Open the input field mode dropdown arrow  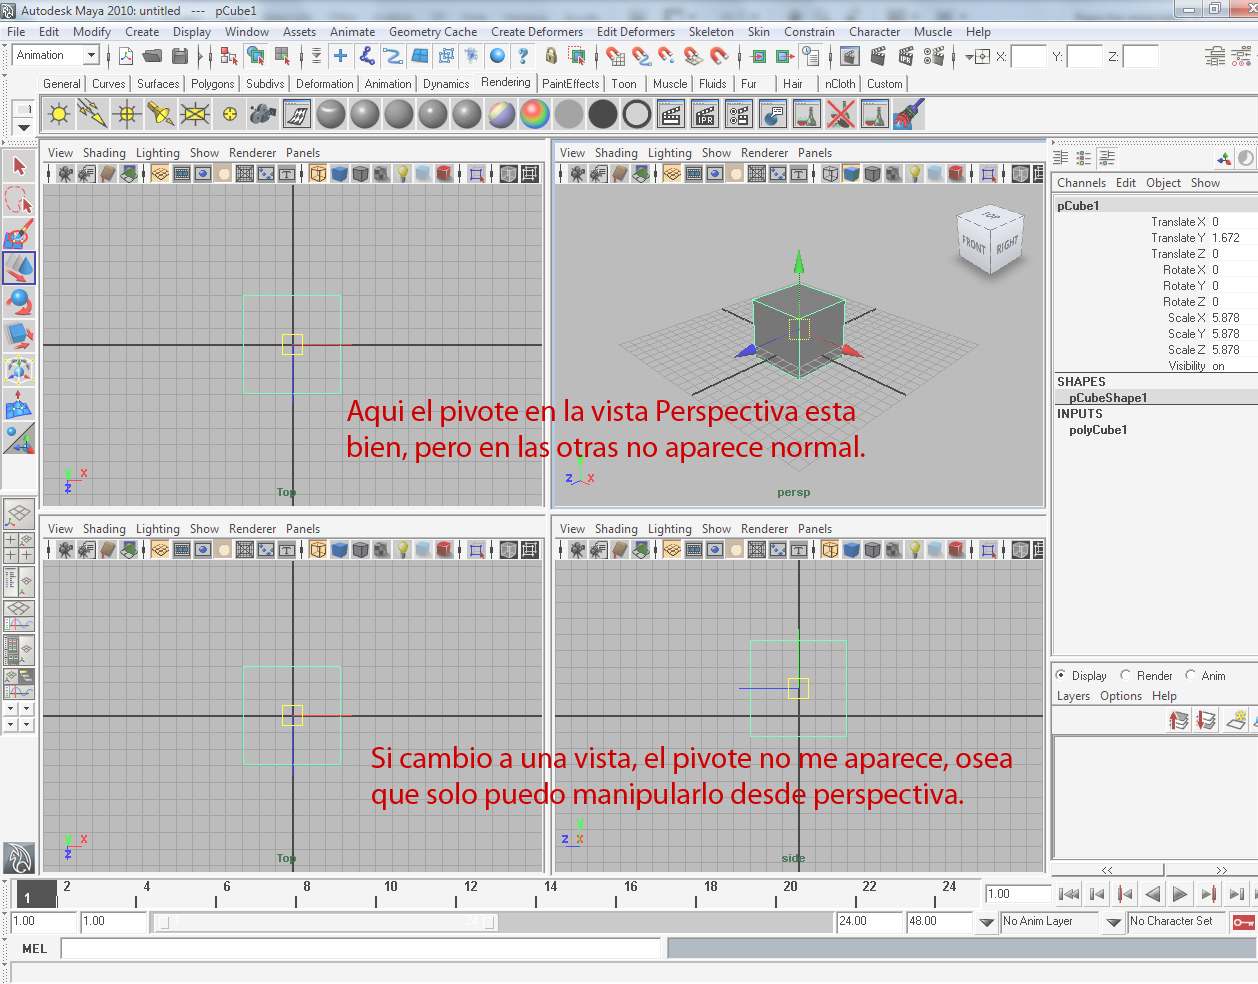click(x=969, y=57)
